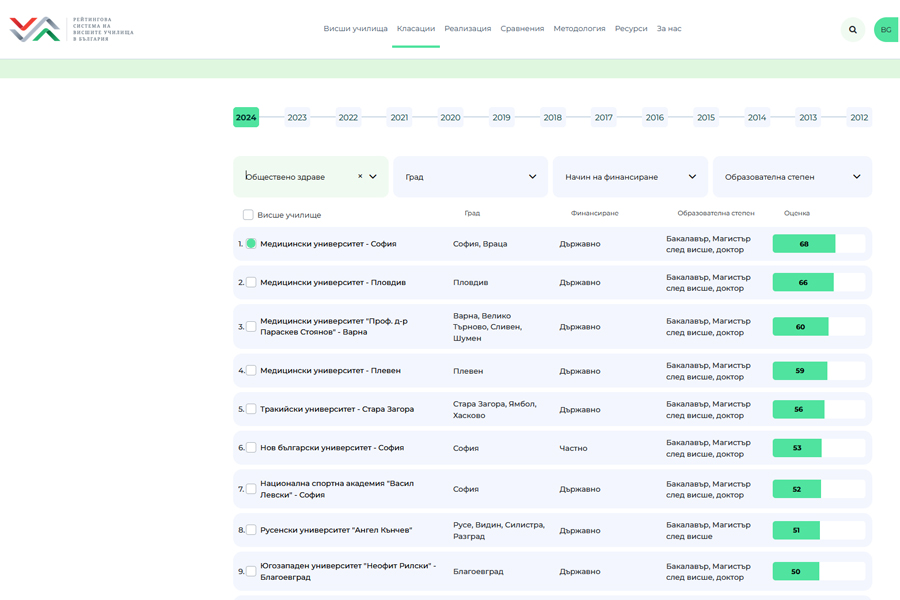This screenshot has width=900, height=600.
Task: Click the Плевен city cell
Action: pyautogui.click(x=468, y=371)
